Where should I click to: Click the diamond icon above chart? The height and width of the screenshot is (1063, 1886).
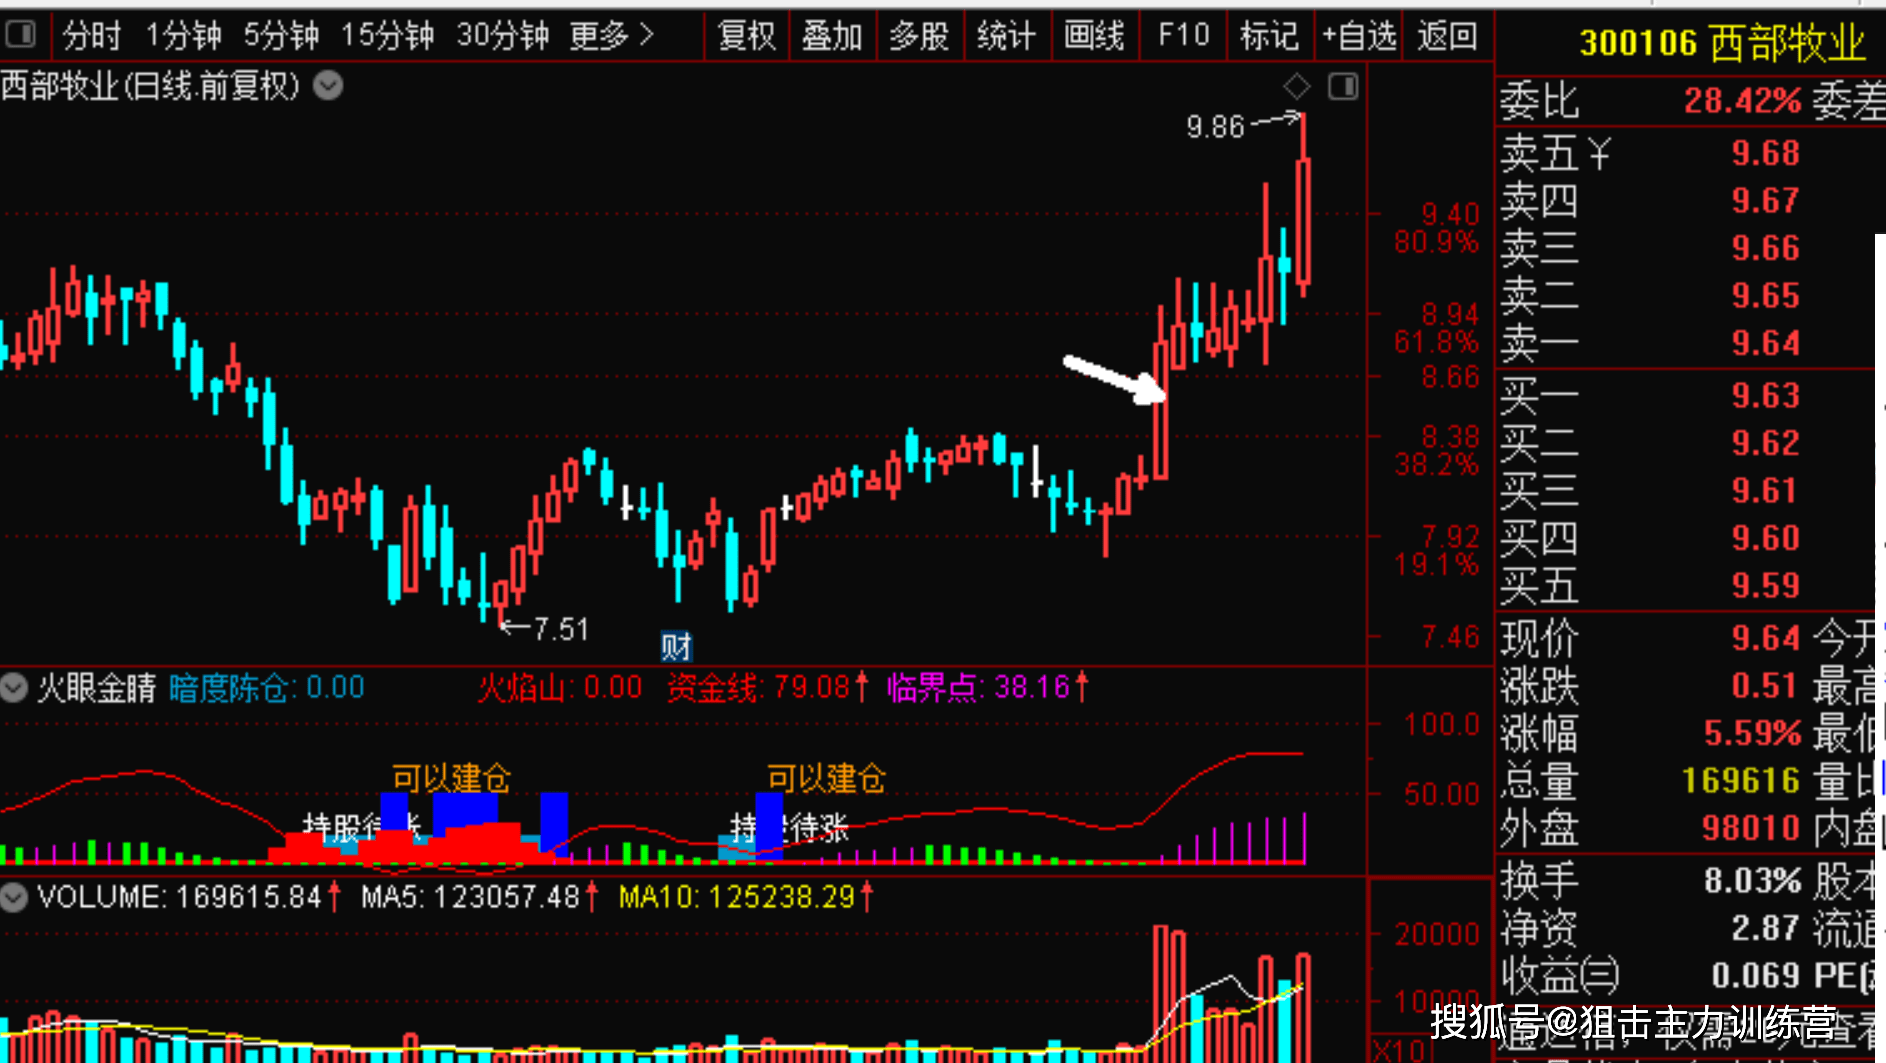(1296, 87)
